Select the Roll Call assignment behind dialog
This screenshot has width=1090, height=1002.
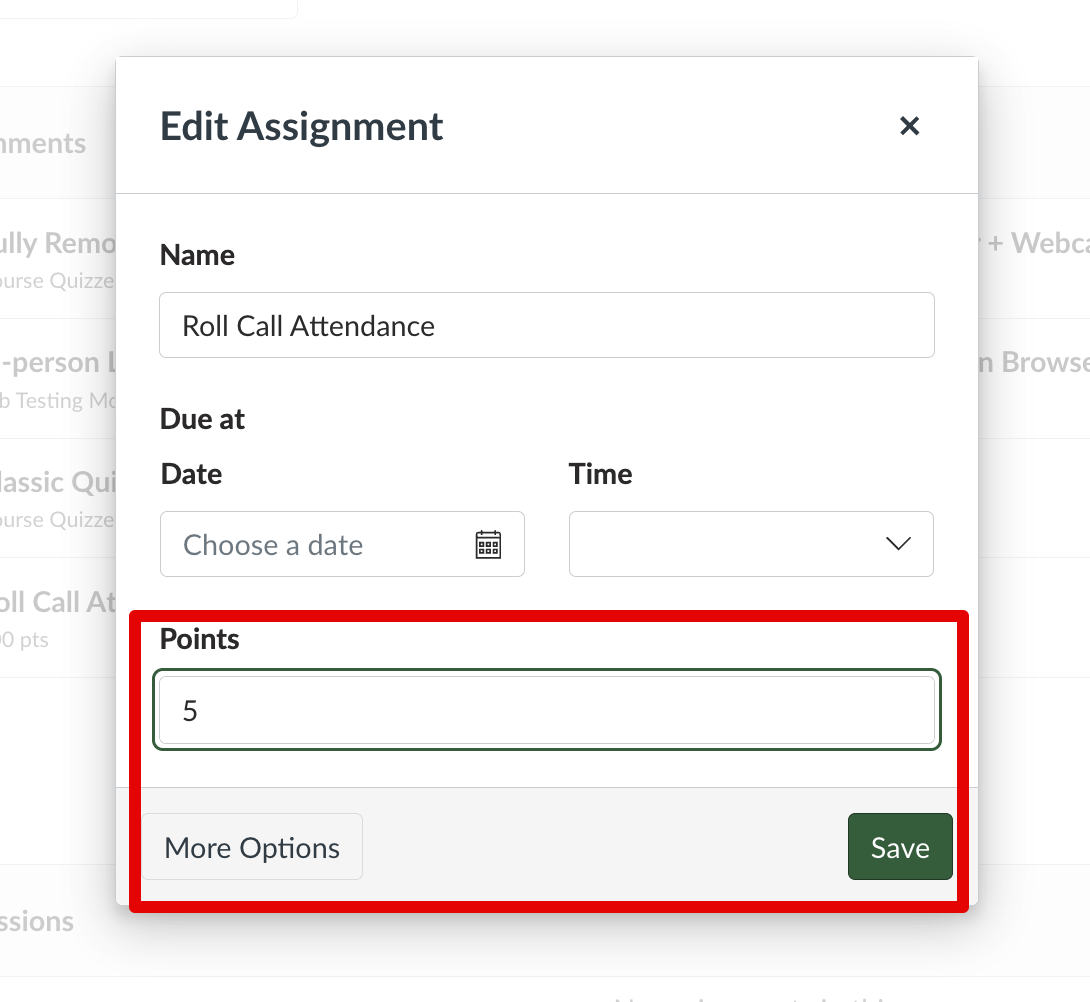pyautogui.click(x=58, y=602)
